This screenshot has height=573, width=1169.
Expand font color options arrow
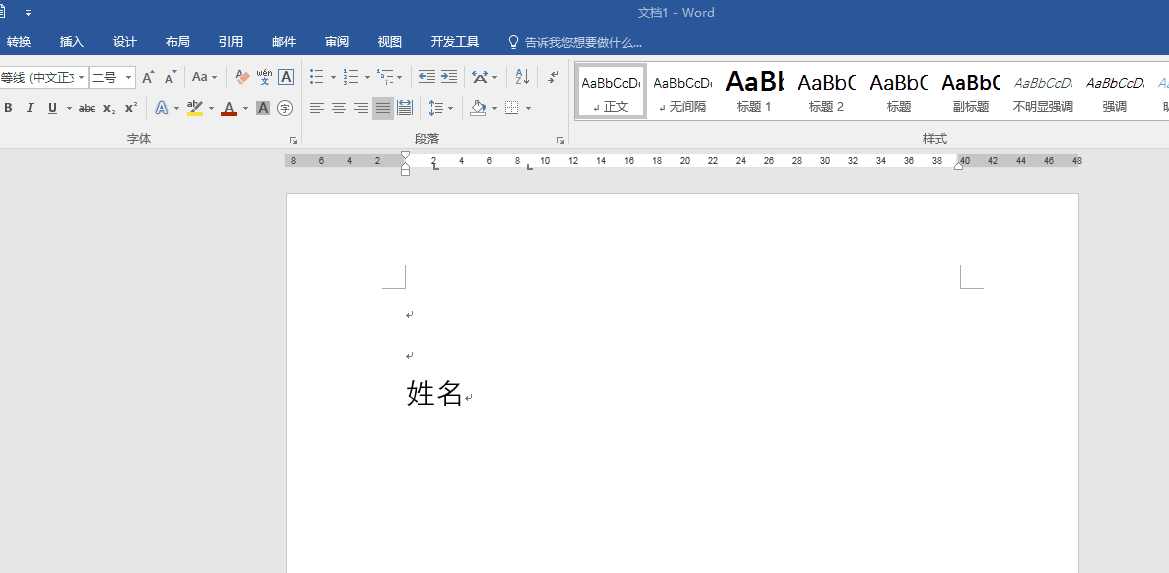coord(245,108)
